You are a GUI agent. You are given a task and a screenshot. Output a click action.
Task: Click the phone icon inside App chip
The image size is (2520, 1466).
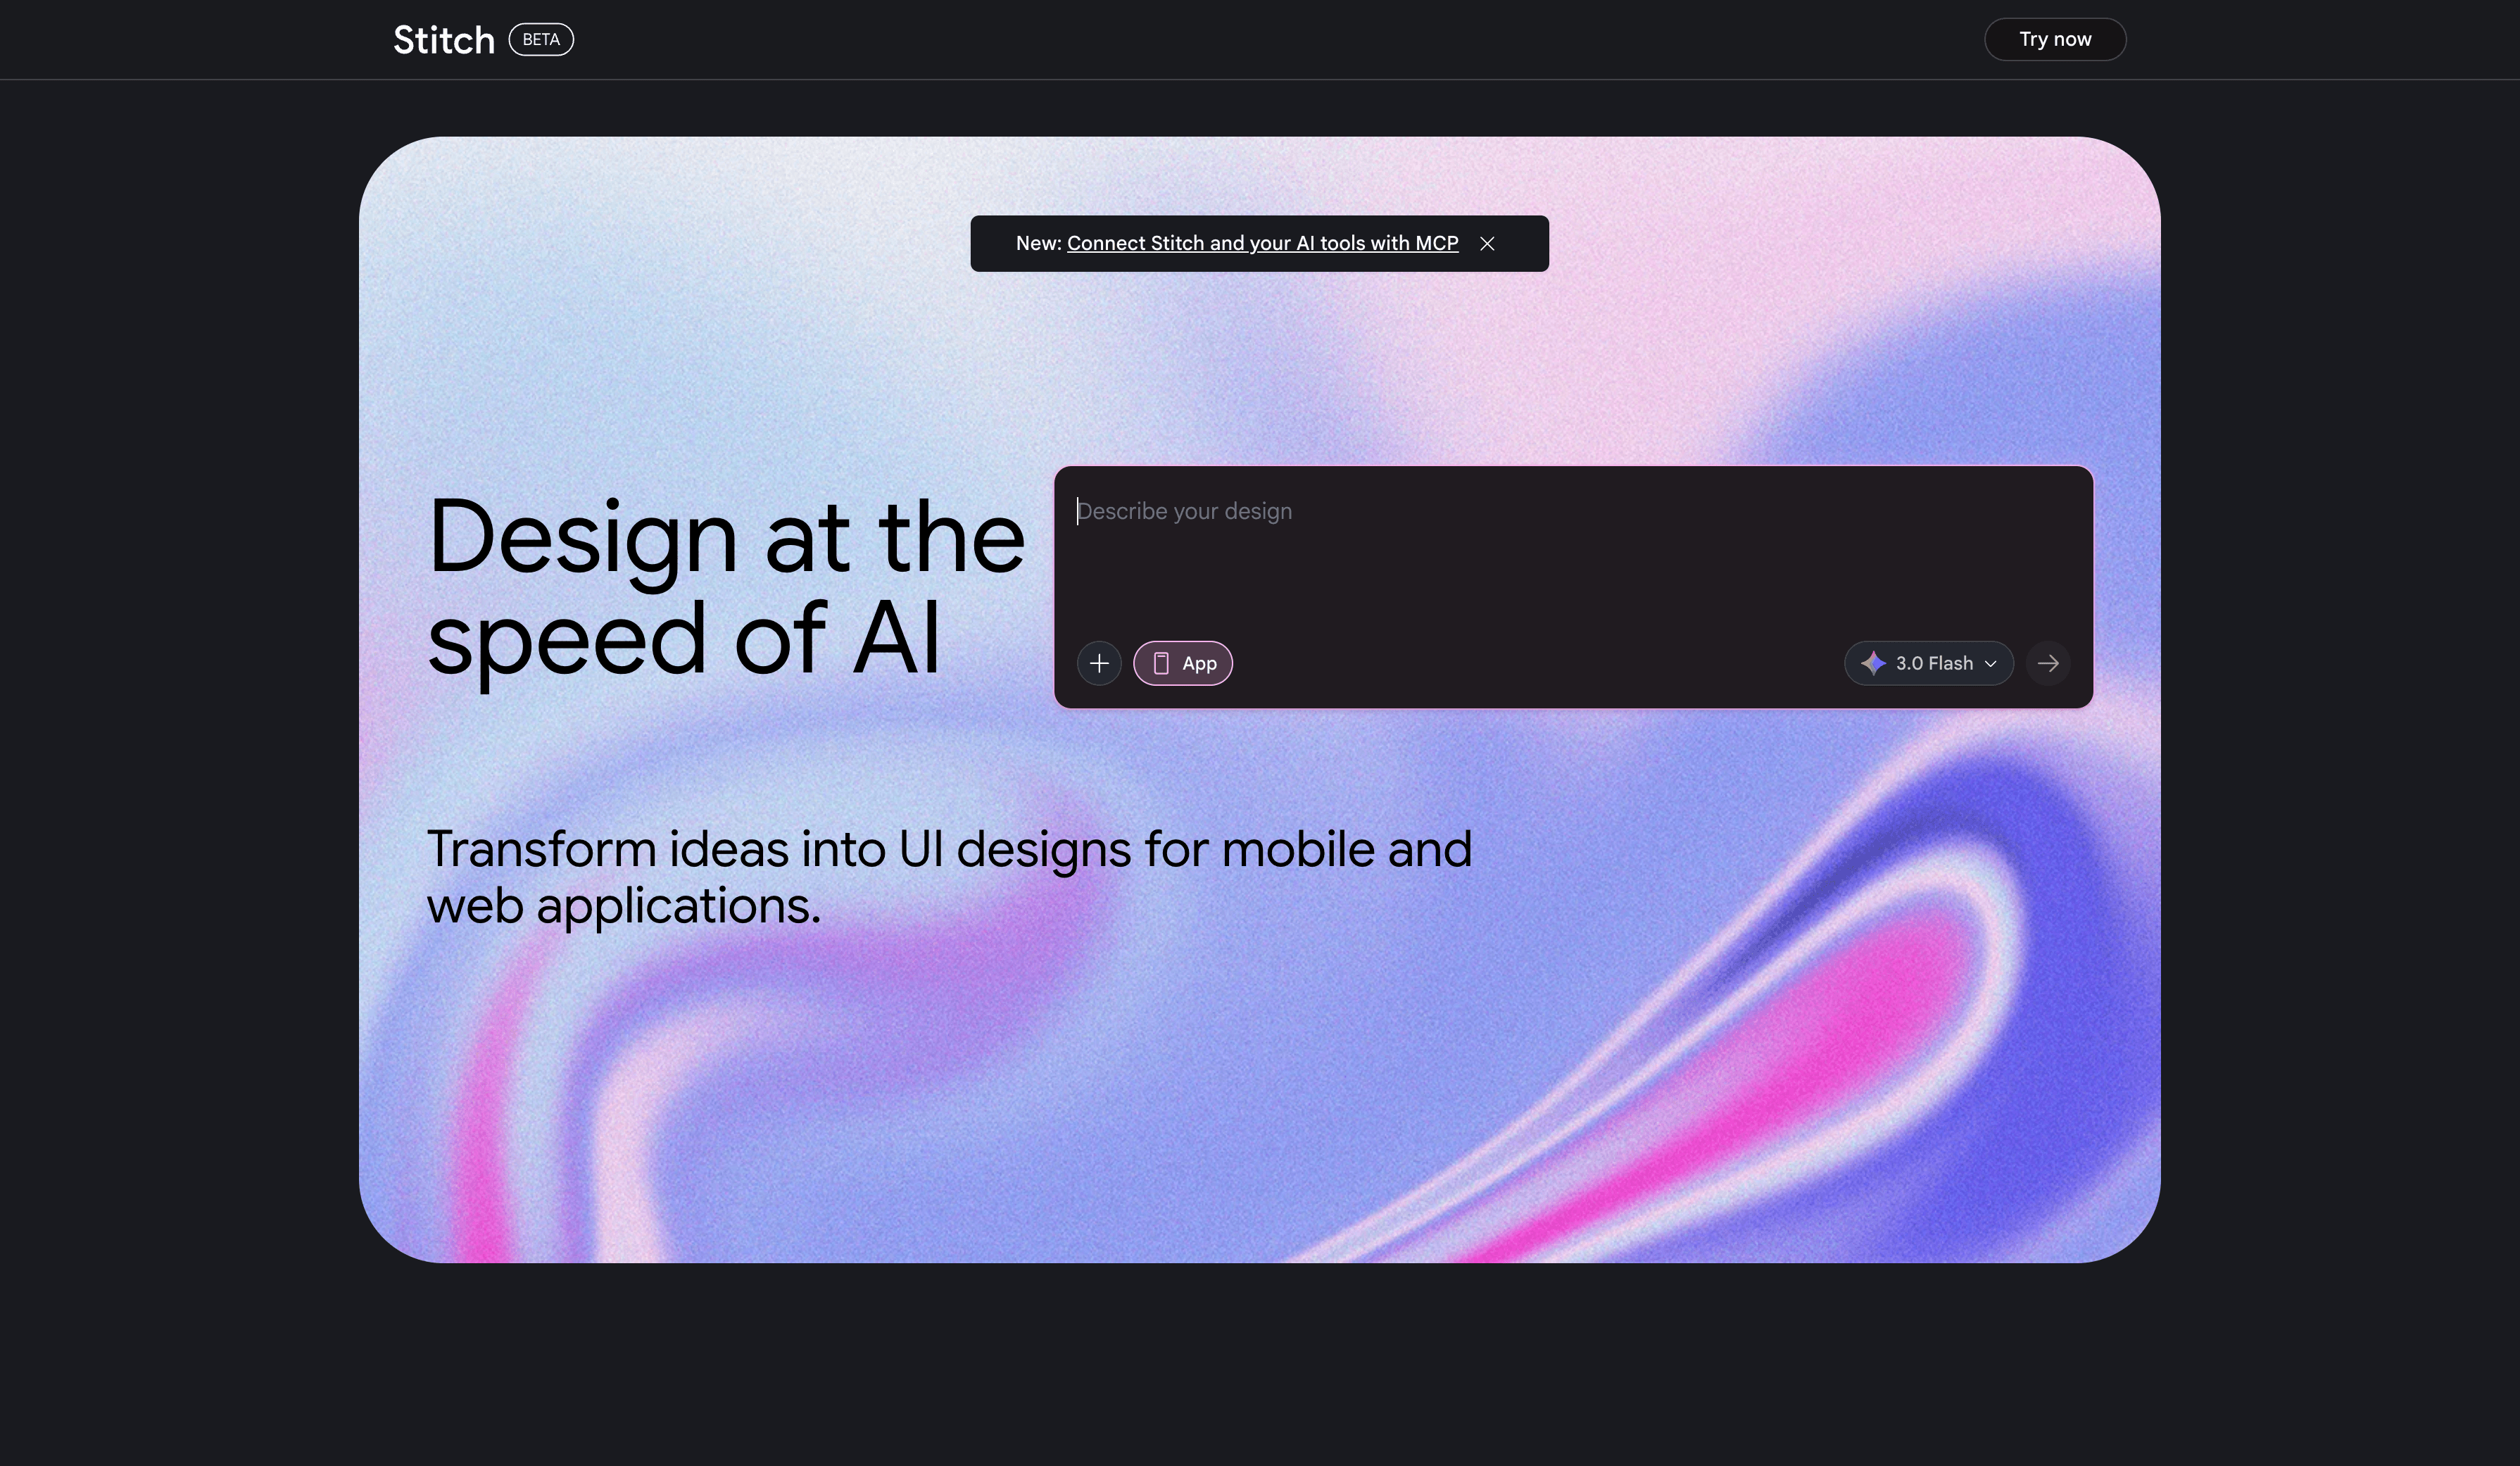pyautogui.click(x=1161, y=663)
